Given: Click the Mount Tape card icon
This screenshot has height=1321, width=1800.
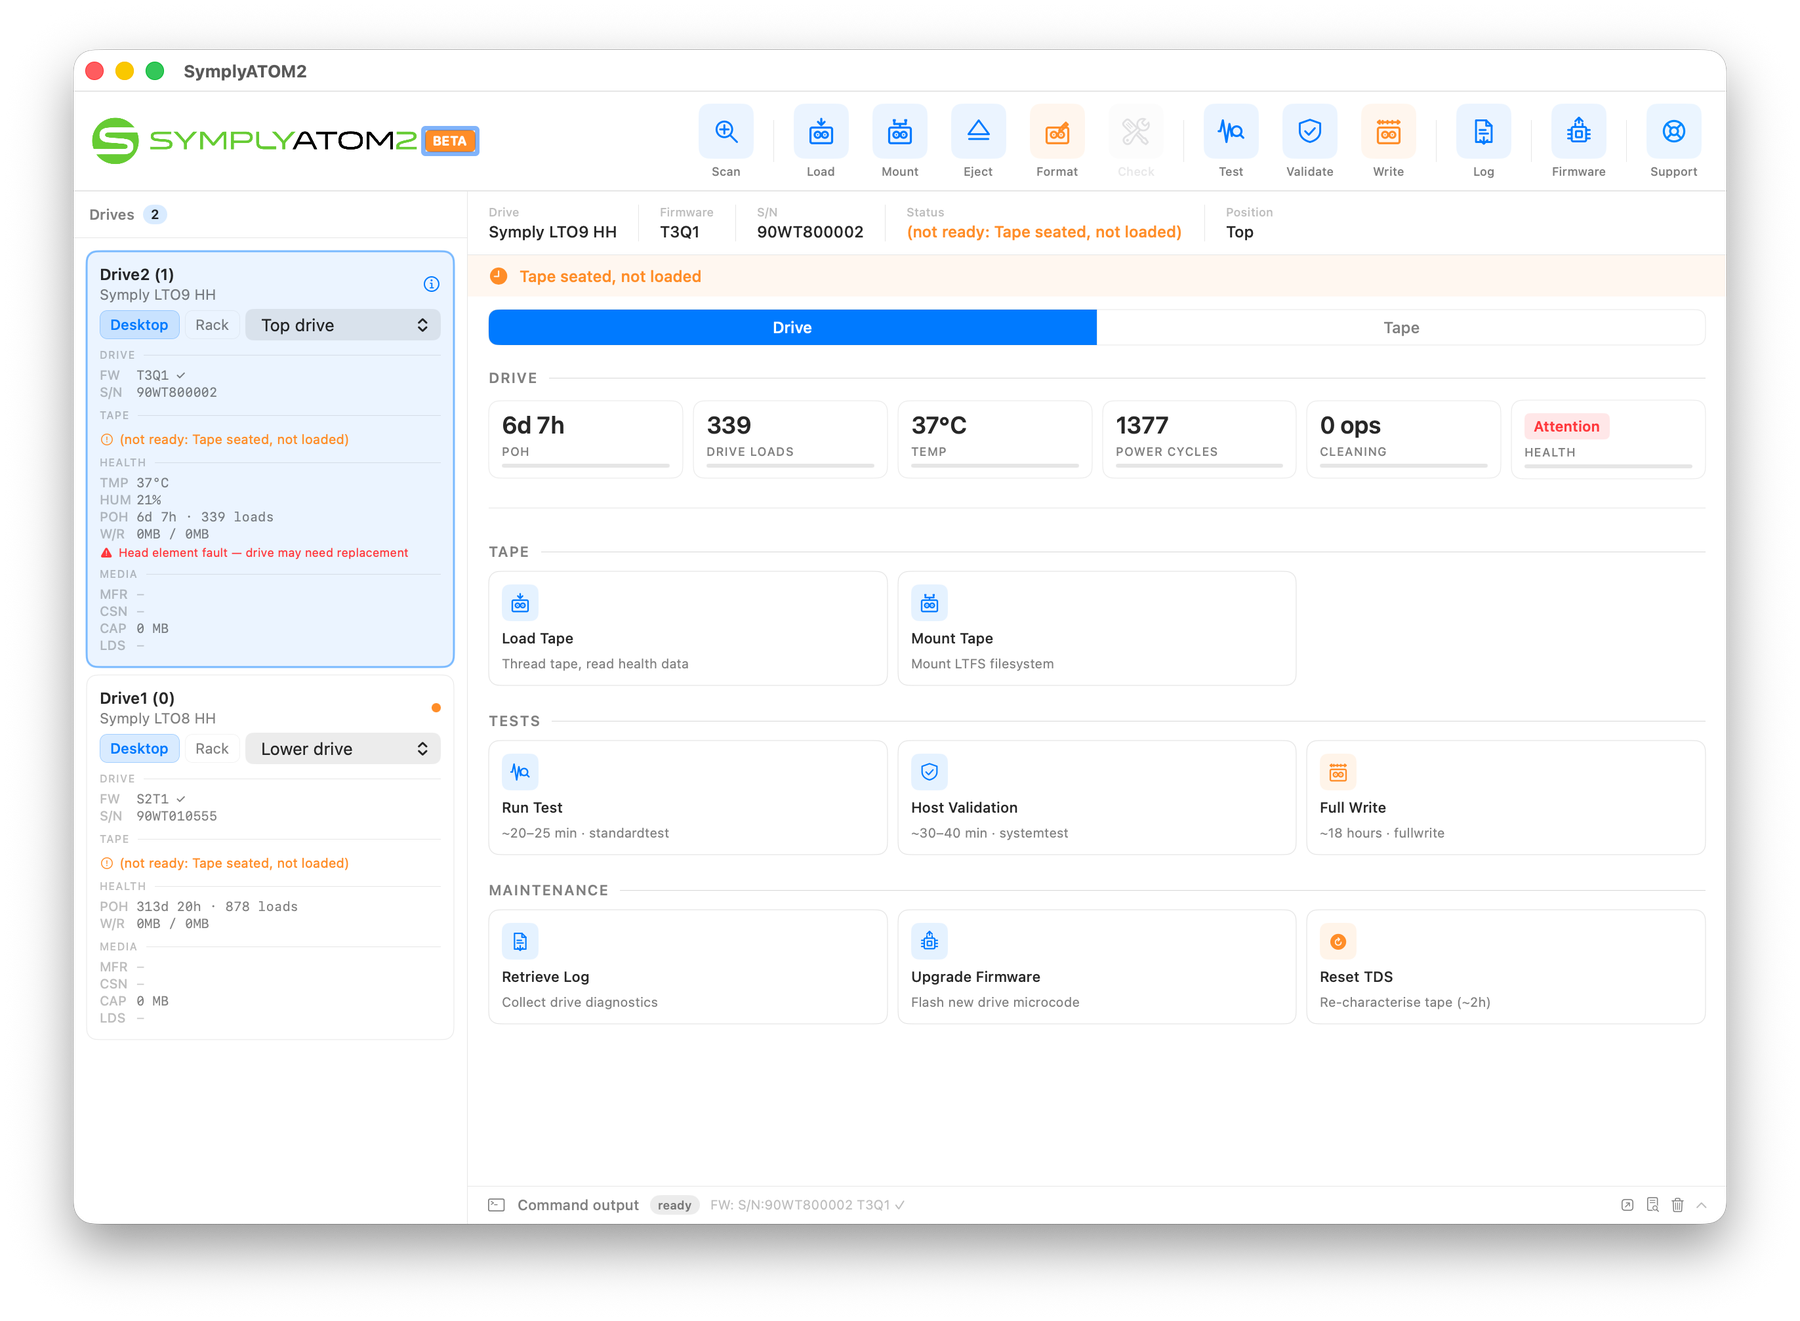Looking at the screenshot, I should click(929, 603).
